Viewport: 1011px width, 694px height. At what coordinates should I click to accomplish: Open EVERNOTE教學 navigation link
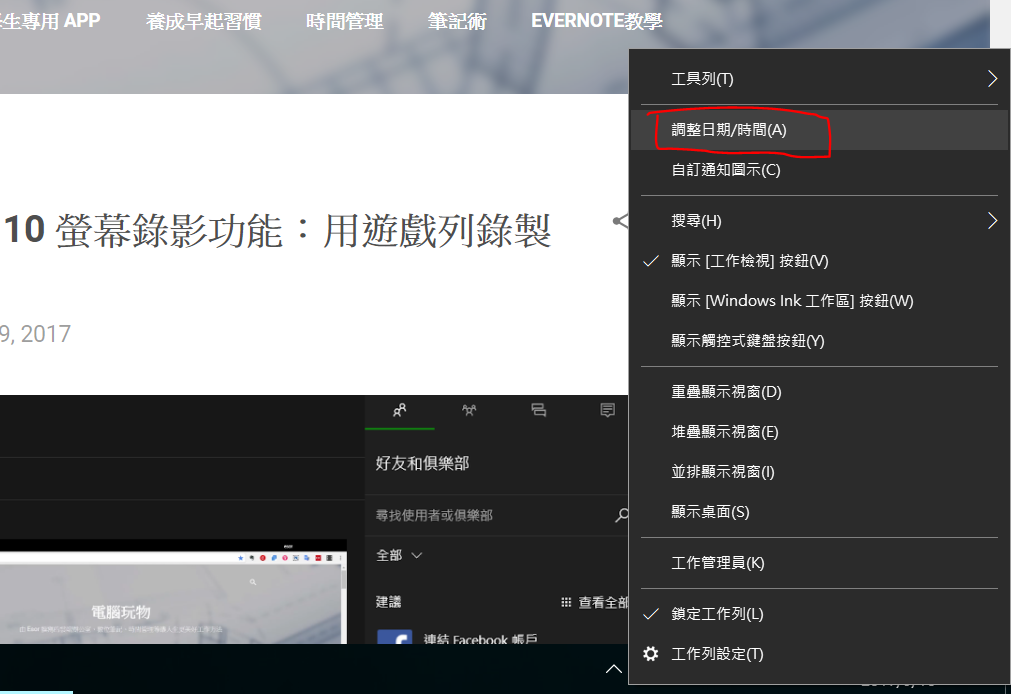[x=596, y=21]
